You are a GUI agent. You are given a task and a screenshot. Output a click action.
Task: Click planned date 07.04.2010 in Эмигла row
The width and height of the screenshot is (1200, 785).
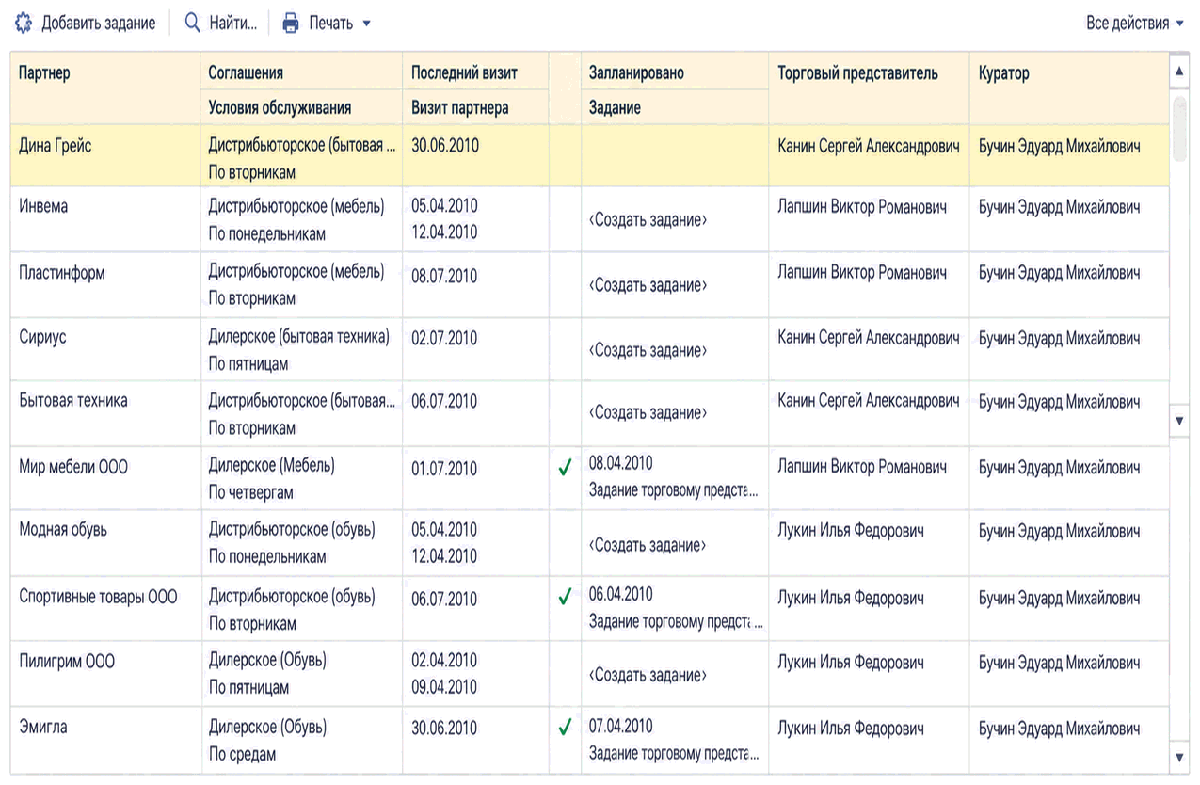click(621, 724)
